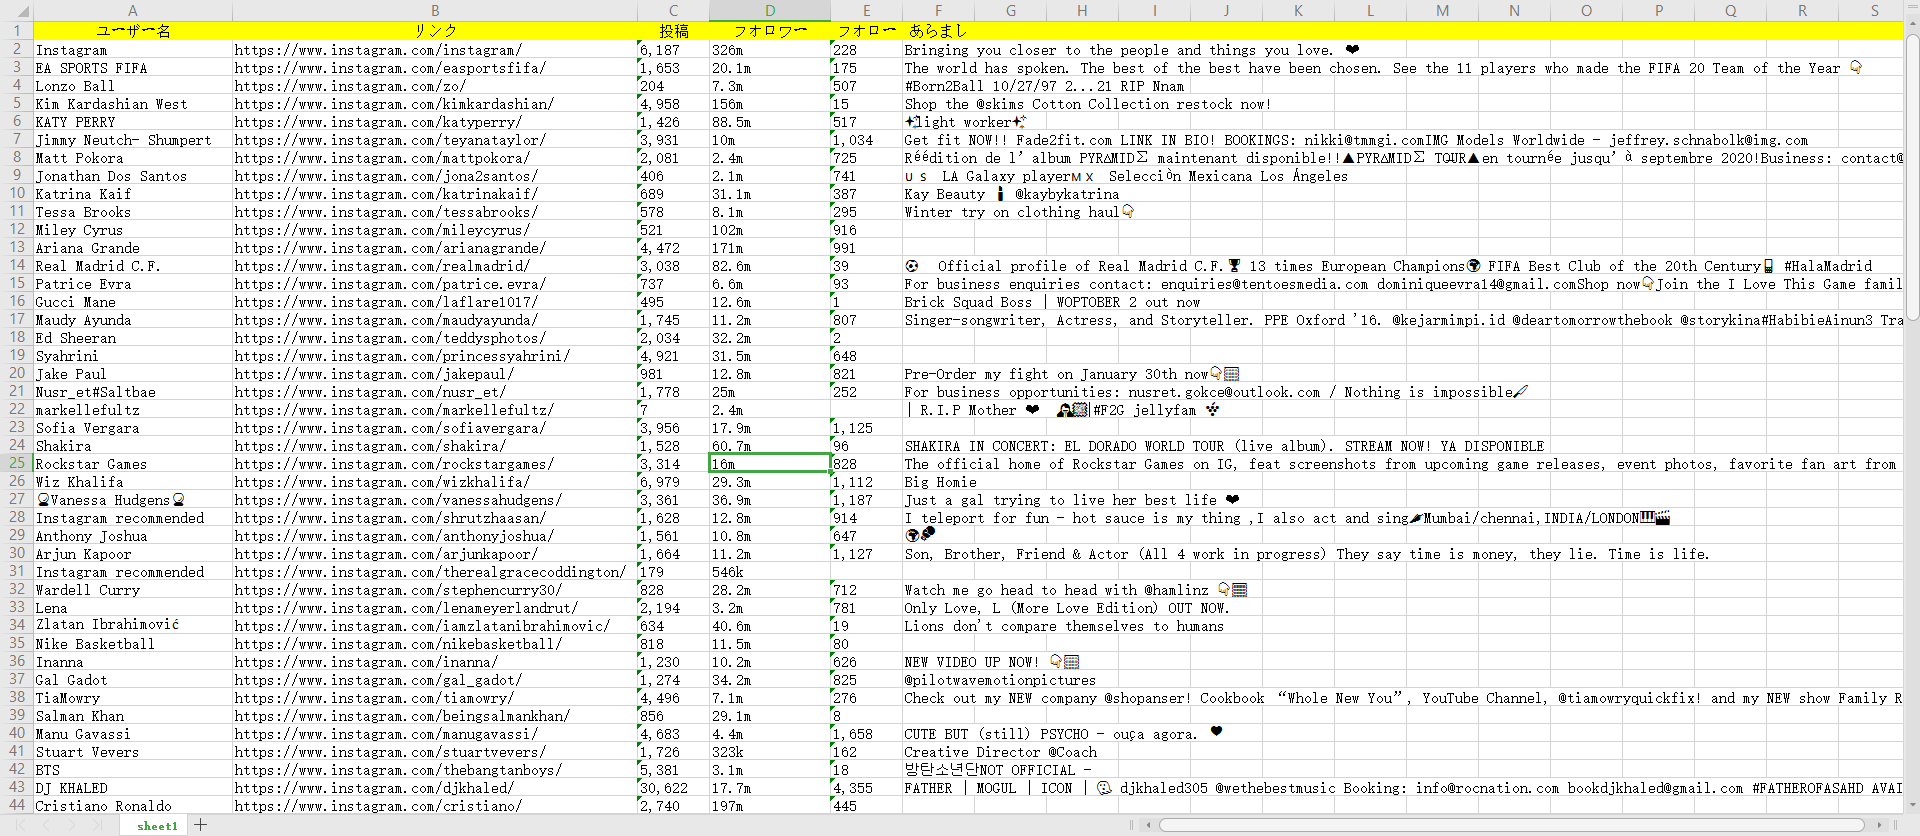Go to next sheet tab arrow

(x=72, y=825)
